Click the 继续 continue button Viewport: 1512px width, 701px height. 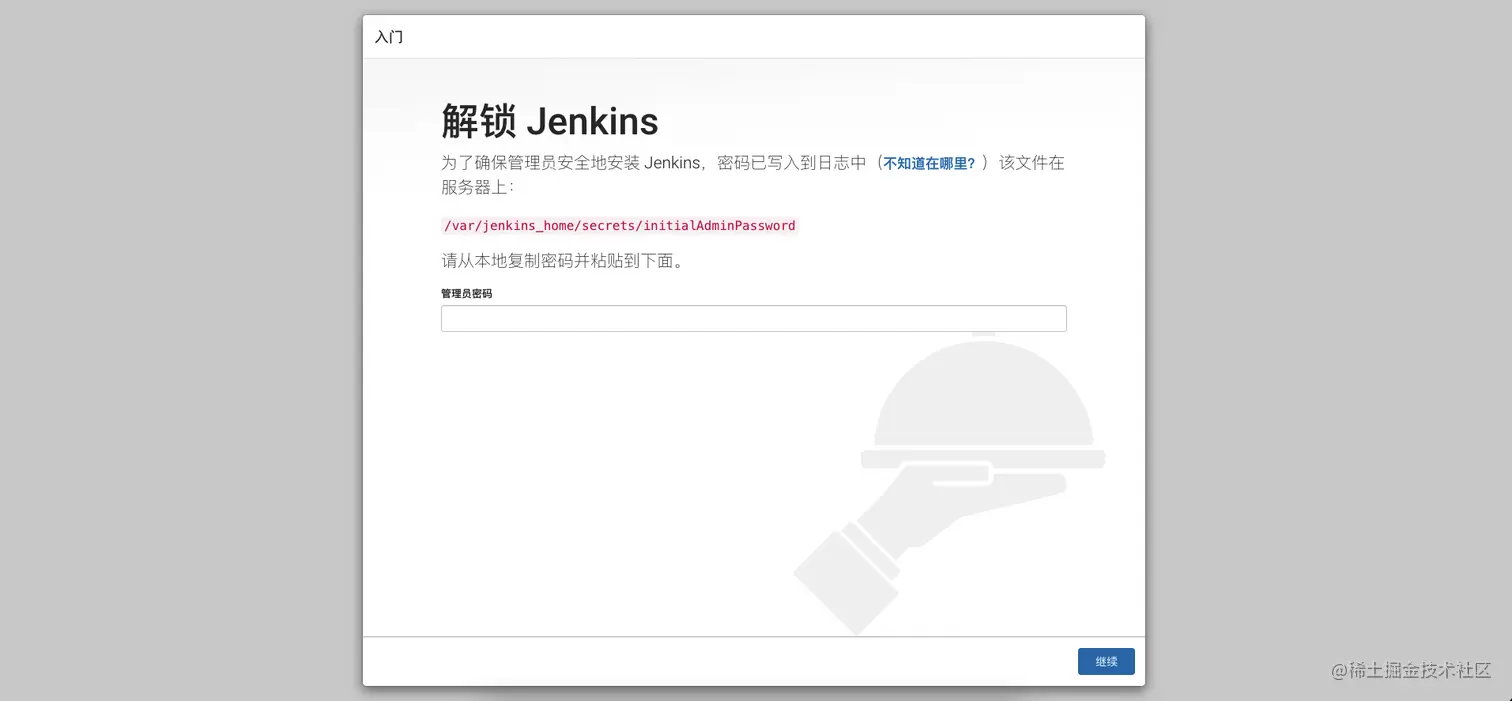pyautogui.click(x=1106, y=661)
